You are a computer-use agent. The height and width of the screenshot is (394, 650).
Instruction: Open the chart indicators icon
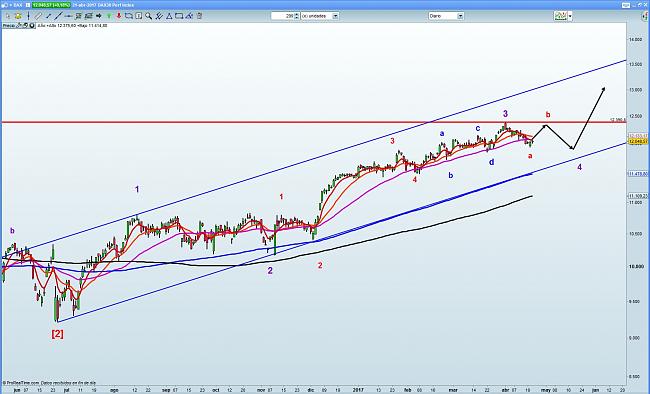[x=560, y=16]
